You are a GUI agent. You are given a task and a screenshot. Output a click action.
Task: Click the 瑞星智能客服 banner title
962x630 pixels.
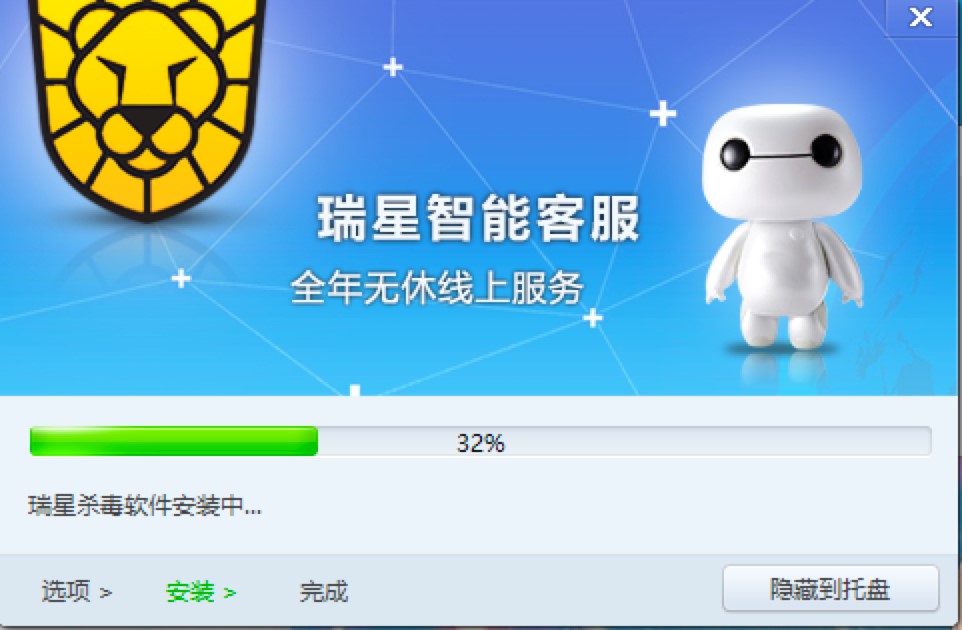(477, 218)
